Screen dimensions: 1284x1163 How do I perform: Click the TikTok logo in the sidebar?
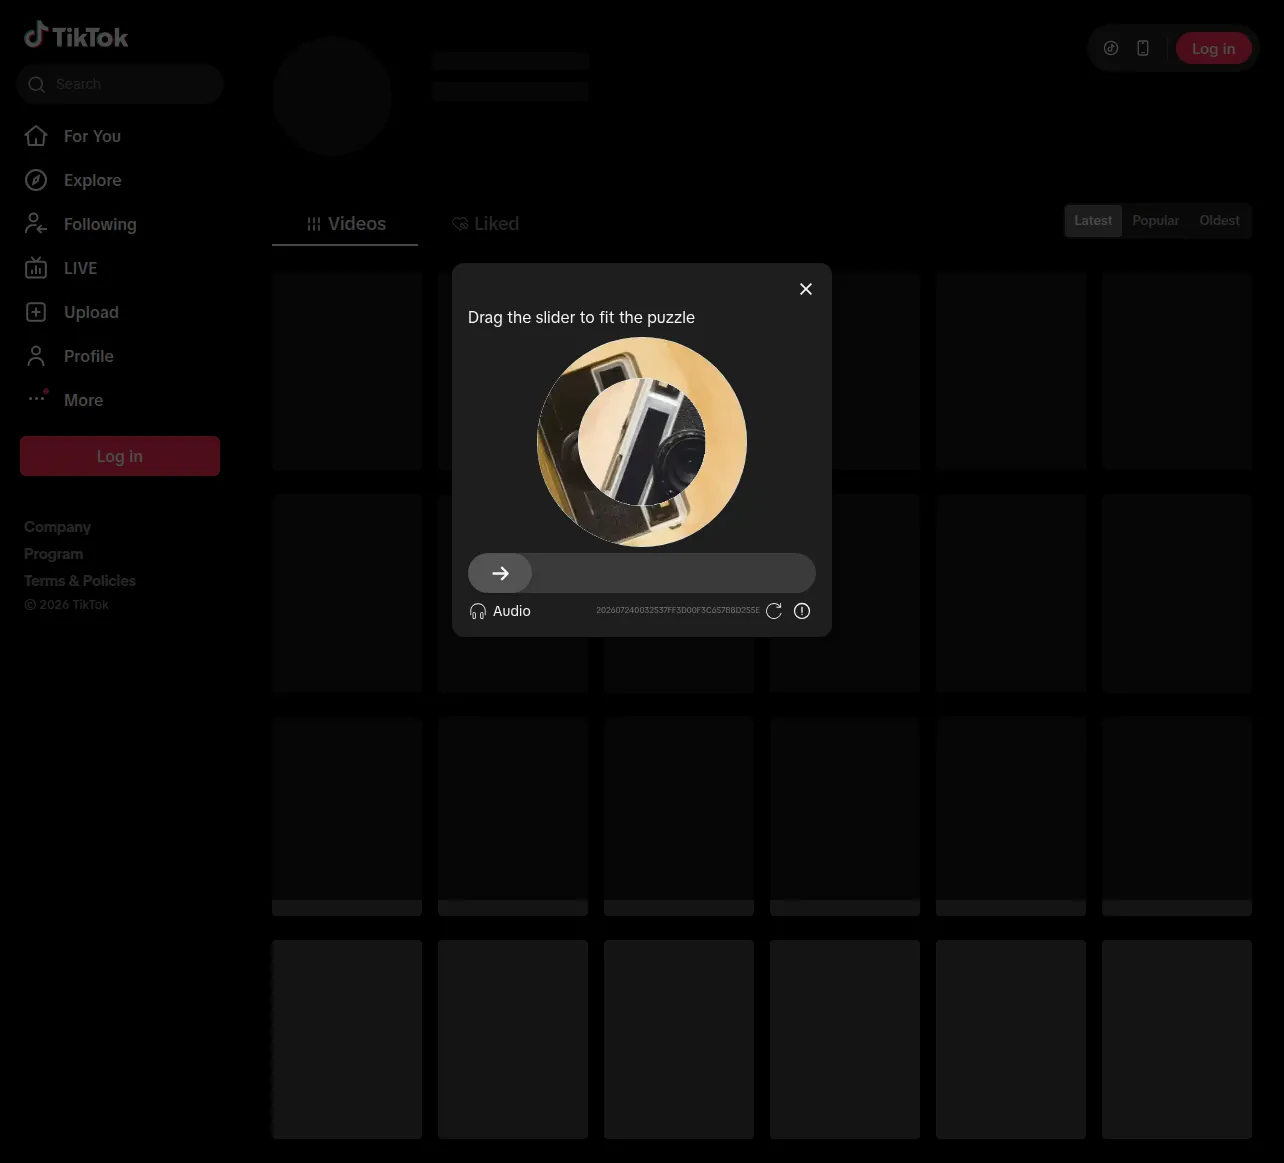tap(76, 36)
